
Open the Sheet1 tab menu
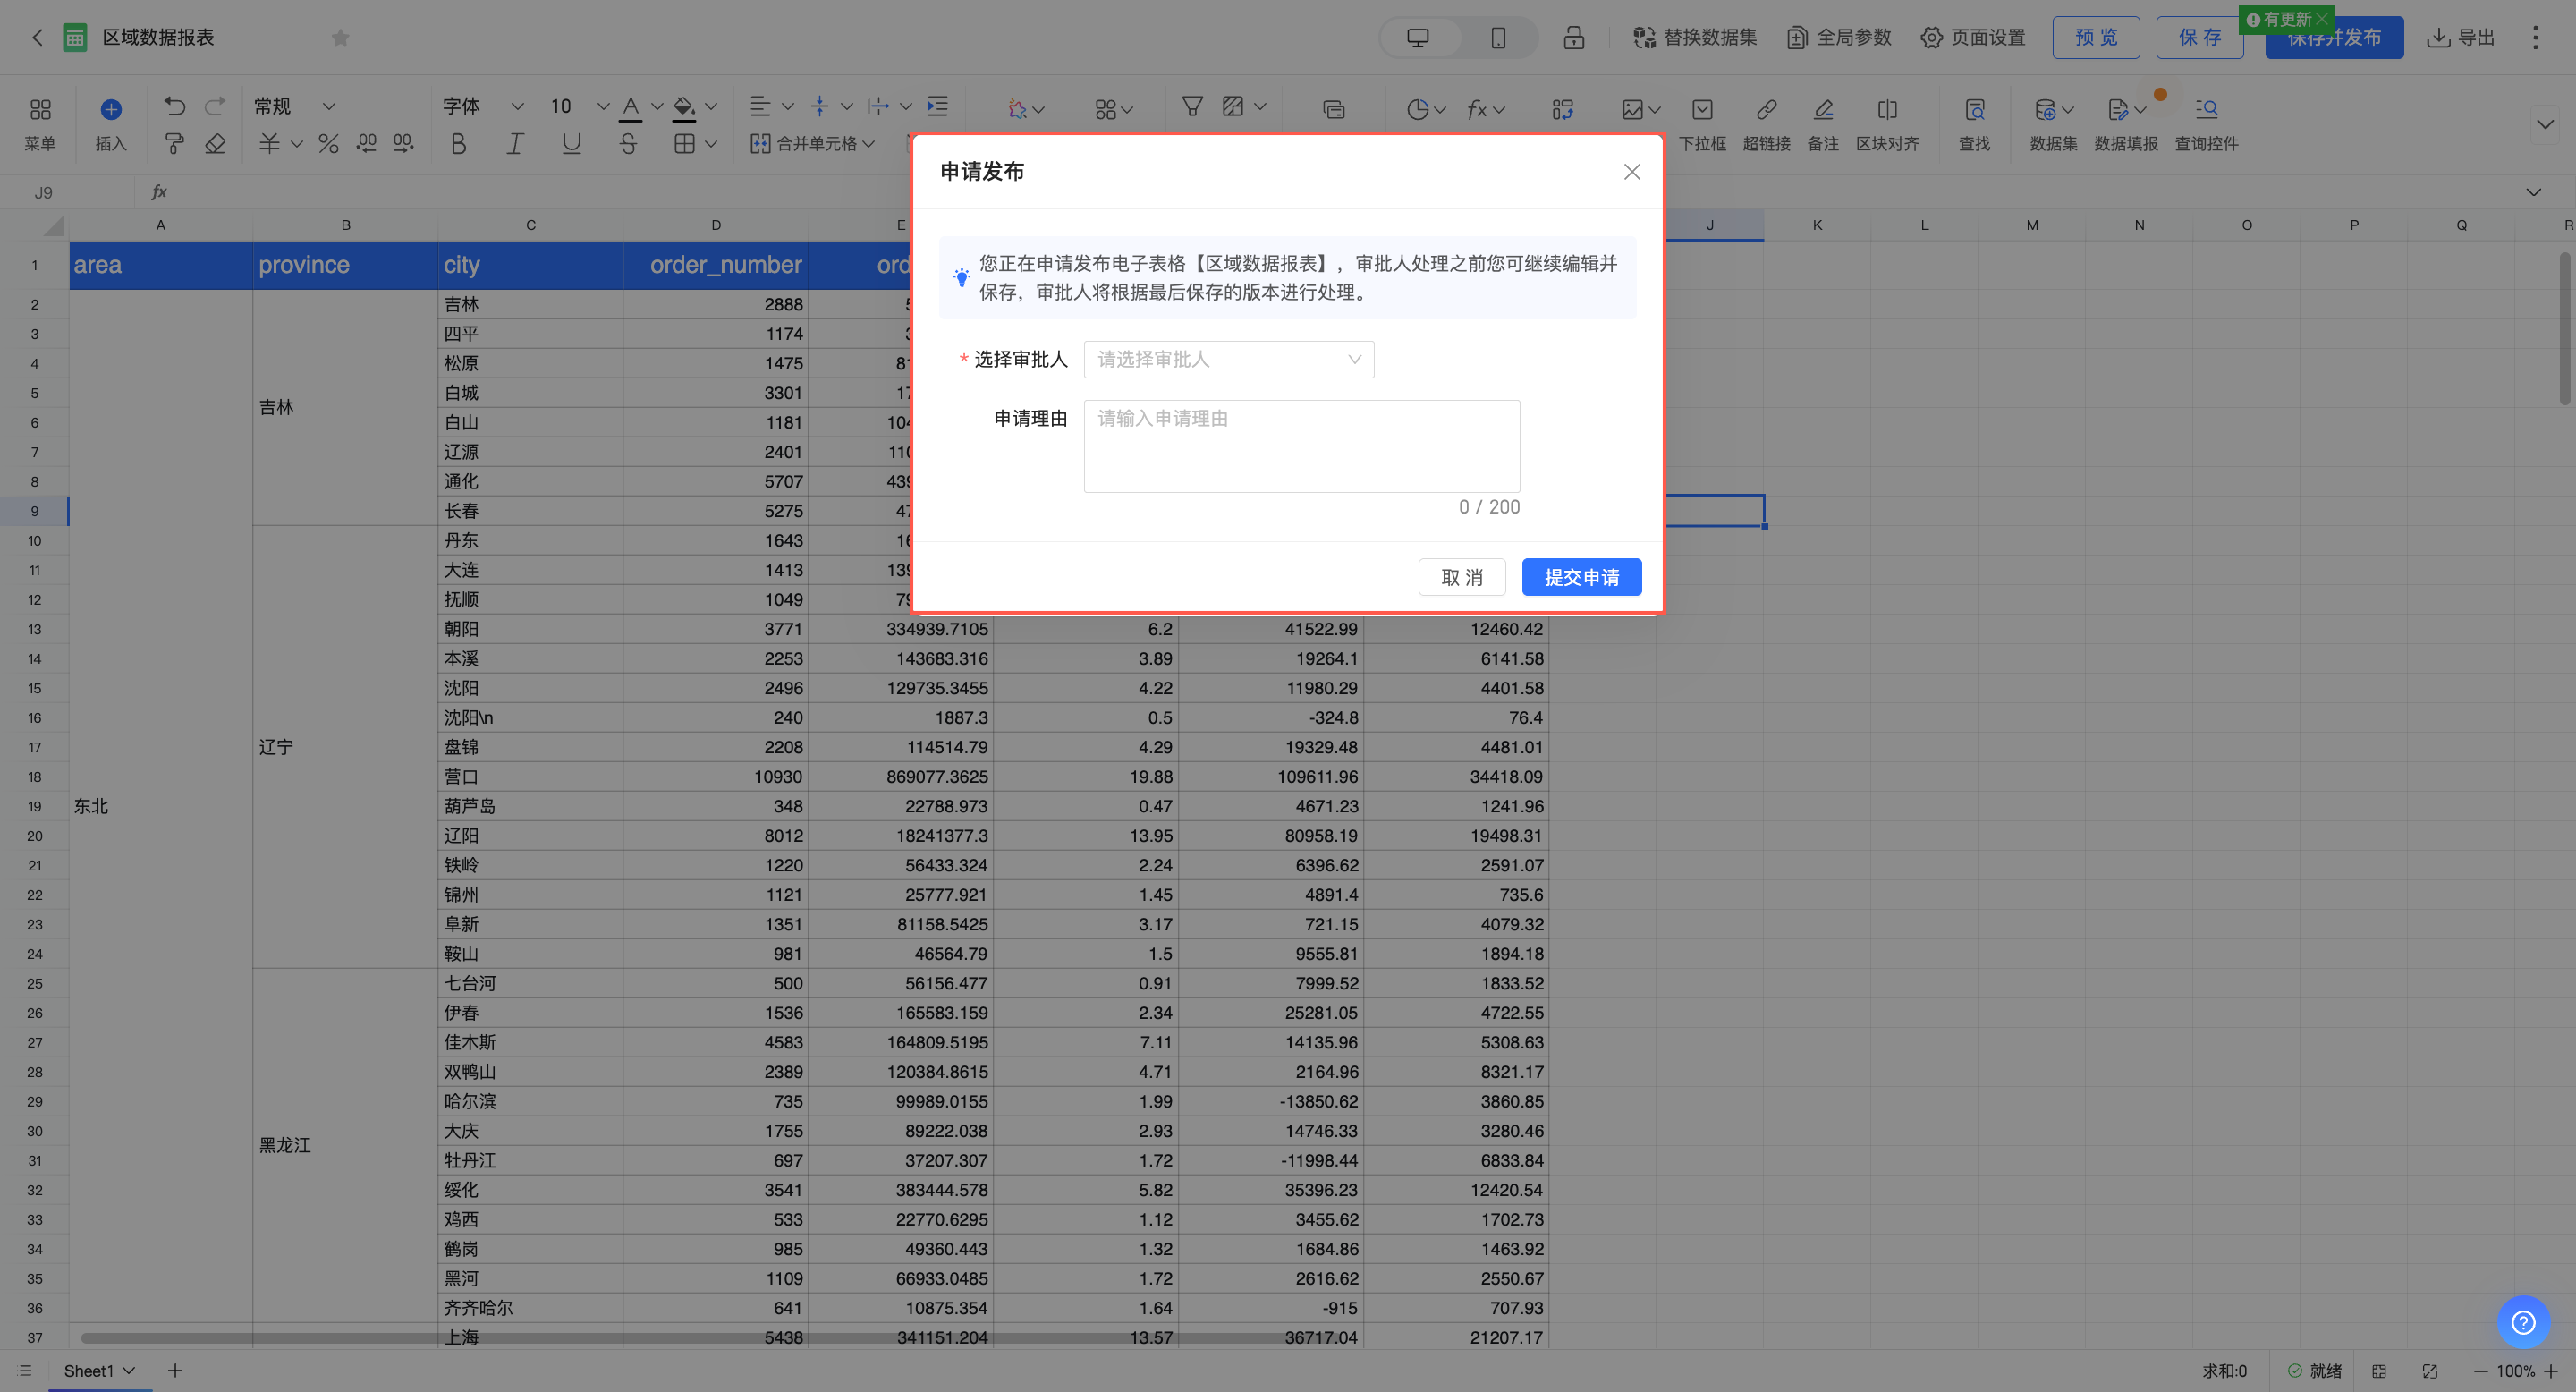(129, 1371)
